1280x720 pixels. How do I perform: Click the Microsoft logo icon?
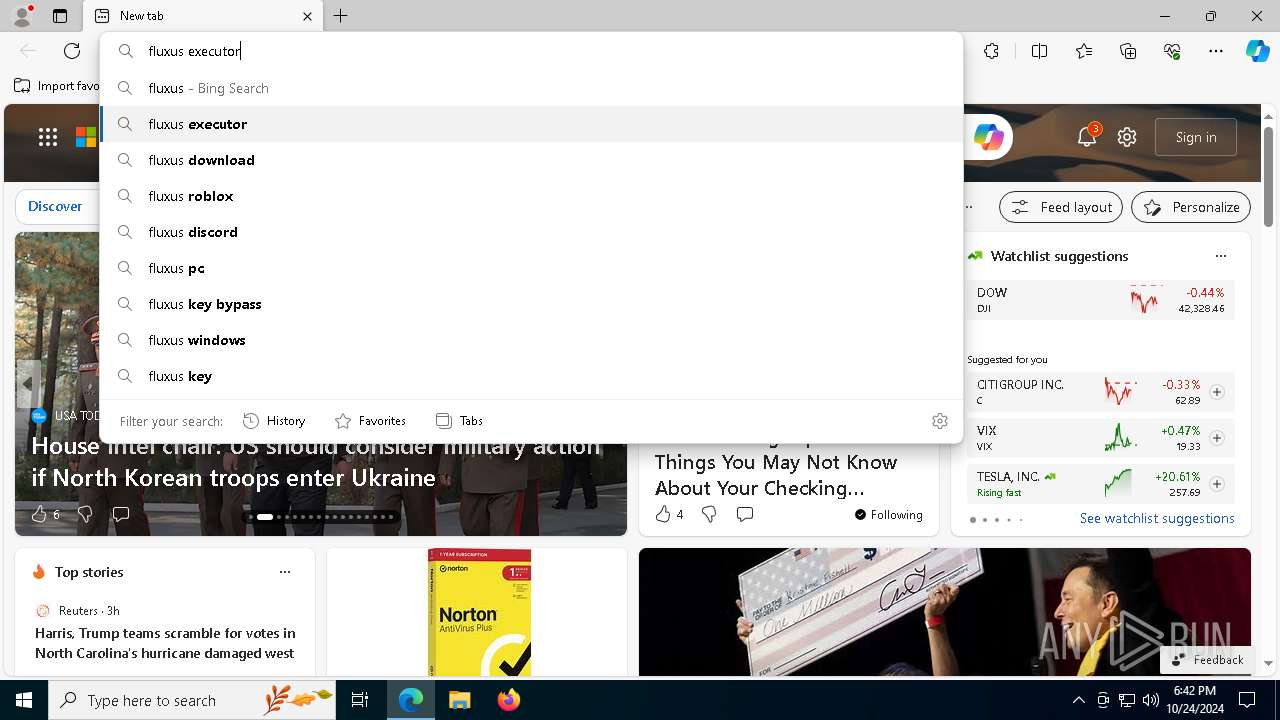[x=86, y=137]
